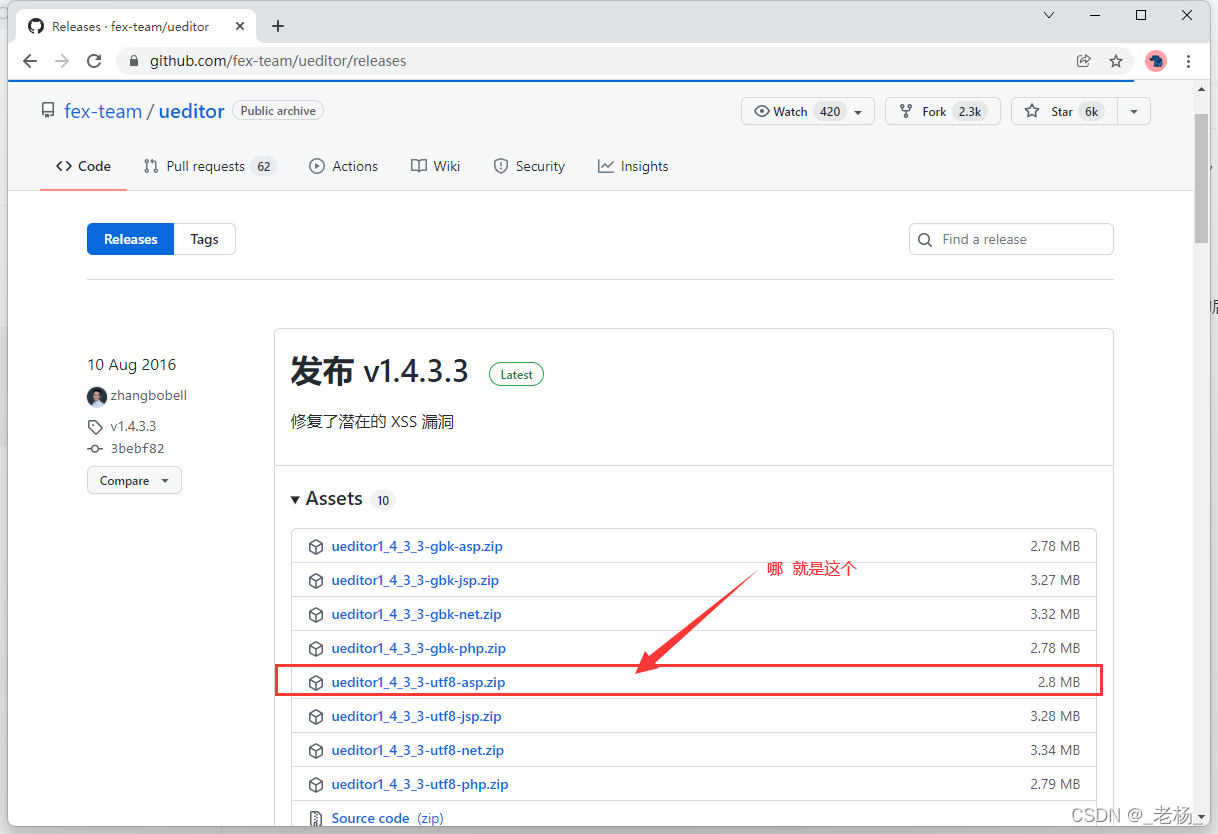Download ueditor1_4_3_3-gbk-jsp.zip

pos(415,580)
